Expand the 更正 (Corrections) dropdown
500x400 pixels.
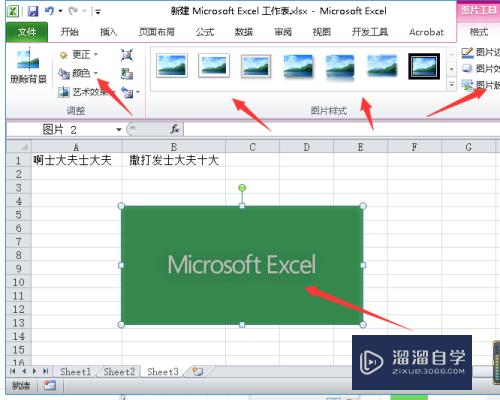(x=96, y=54)
